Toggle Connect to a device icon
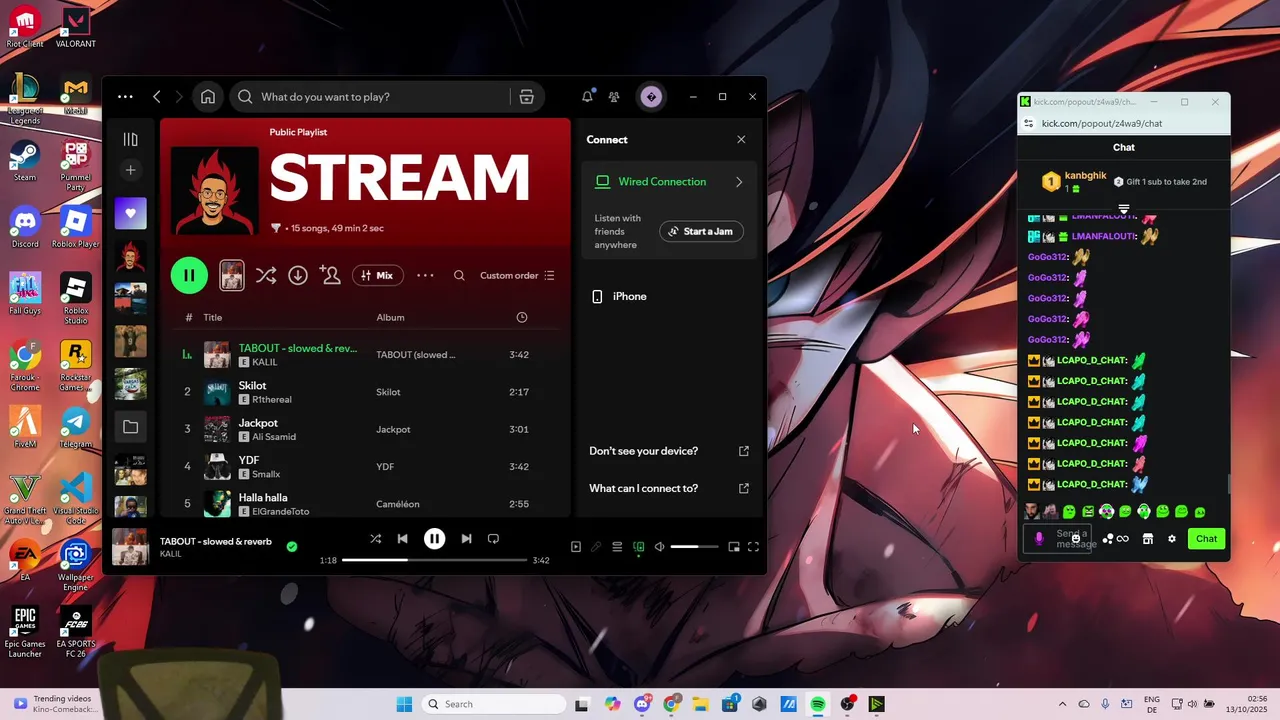1280x720 pixels. [x=639, y=547]
